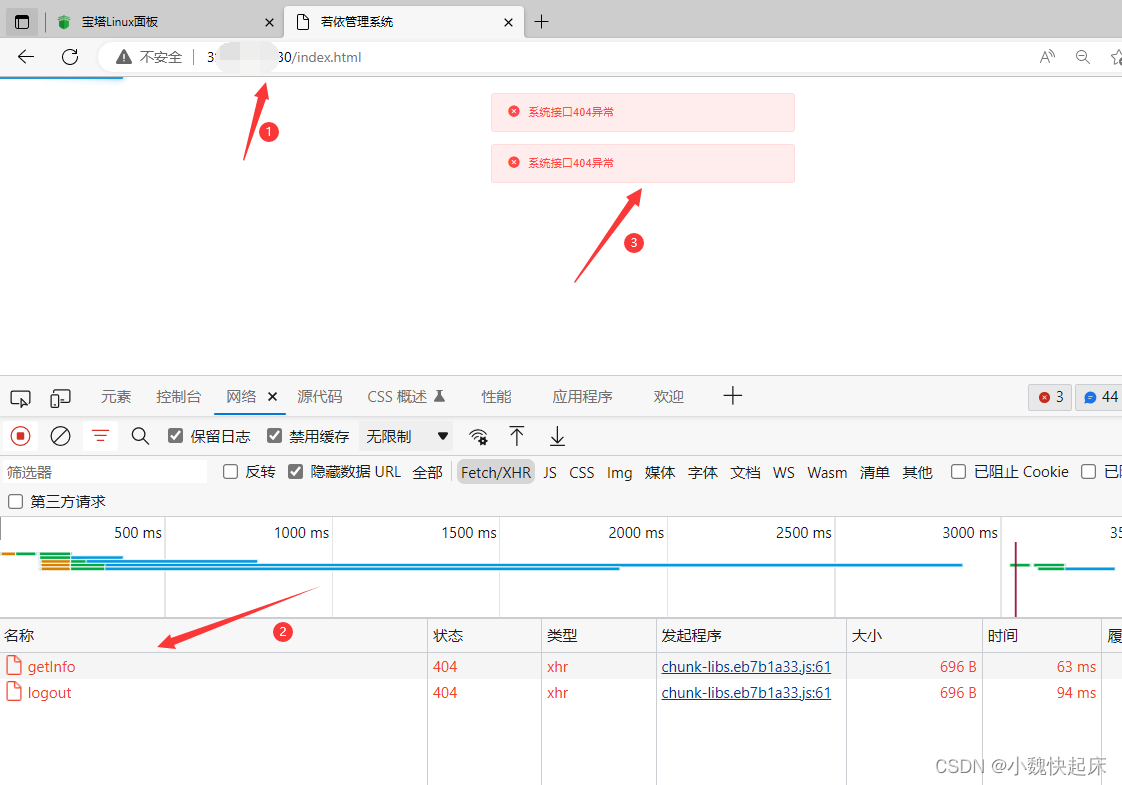Select the Wasm request type filter
Screen dimensions: 1122x785
pos(827,472)
